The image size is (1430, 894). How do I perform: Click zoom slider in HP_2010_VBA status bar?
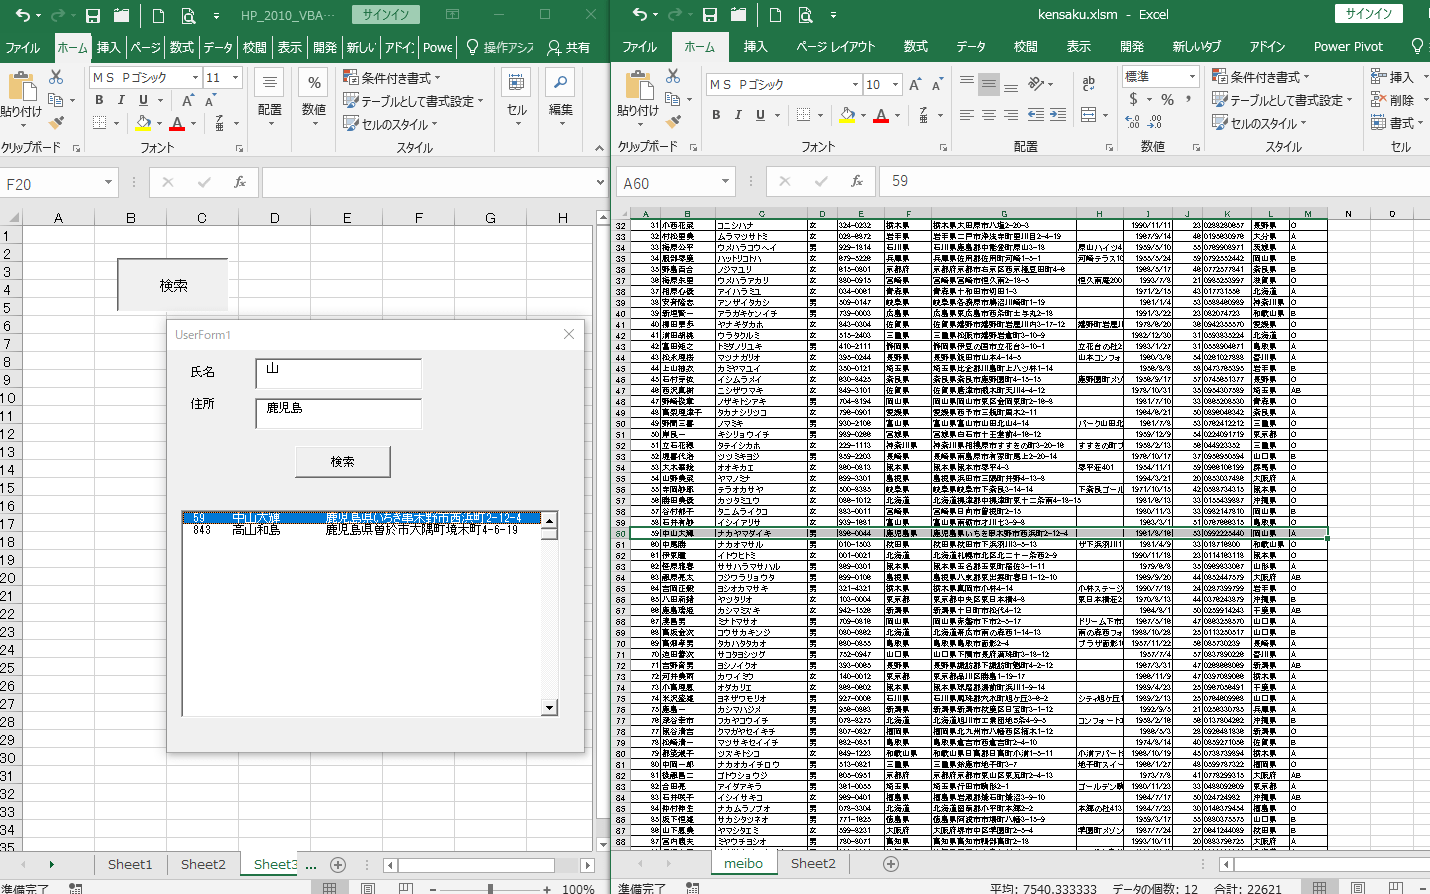[x=490, y=887]
